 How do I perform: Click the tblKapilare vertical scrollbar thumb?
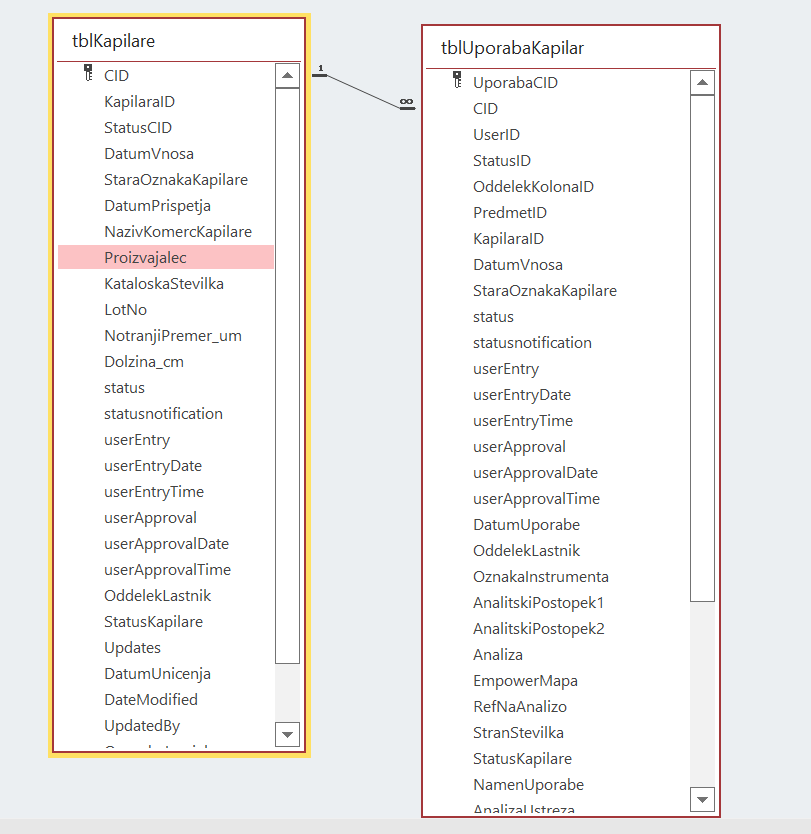point(287,375)
